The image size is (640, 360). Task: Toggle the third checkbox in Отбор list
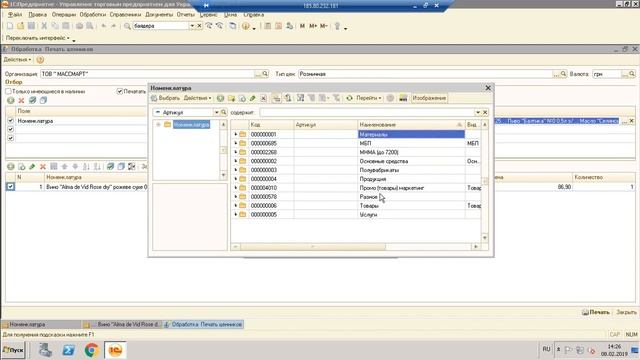click(x=11, y=138)
